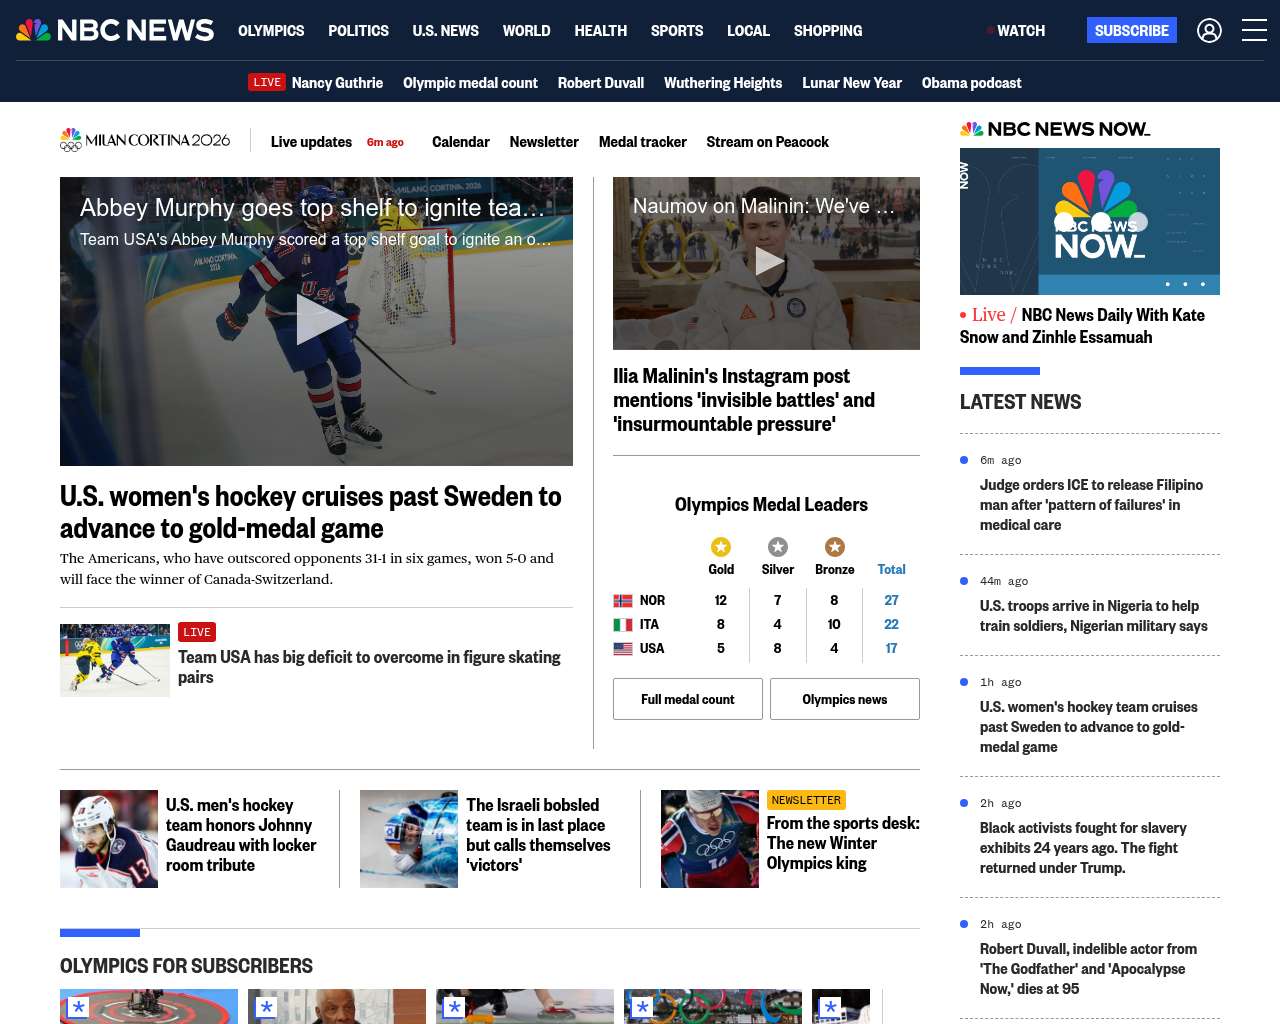Screen dimensions: 1280x1024
Task: Open the new Winter Olympics king story
Action: 843,843
